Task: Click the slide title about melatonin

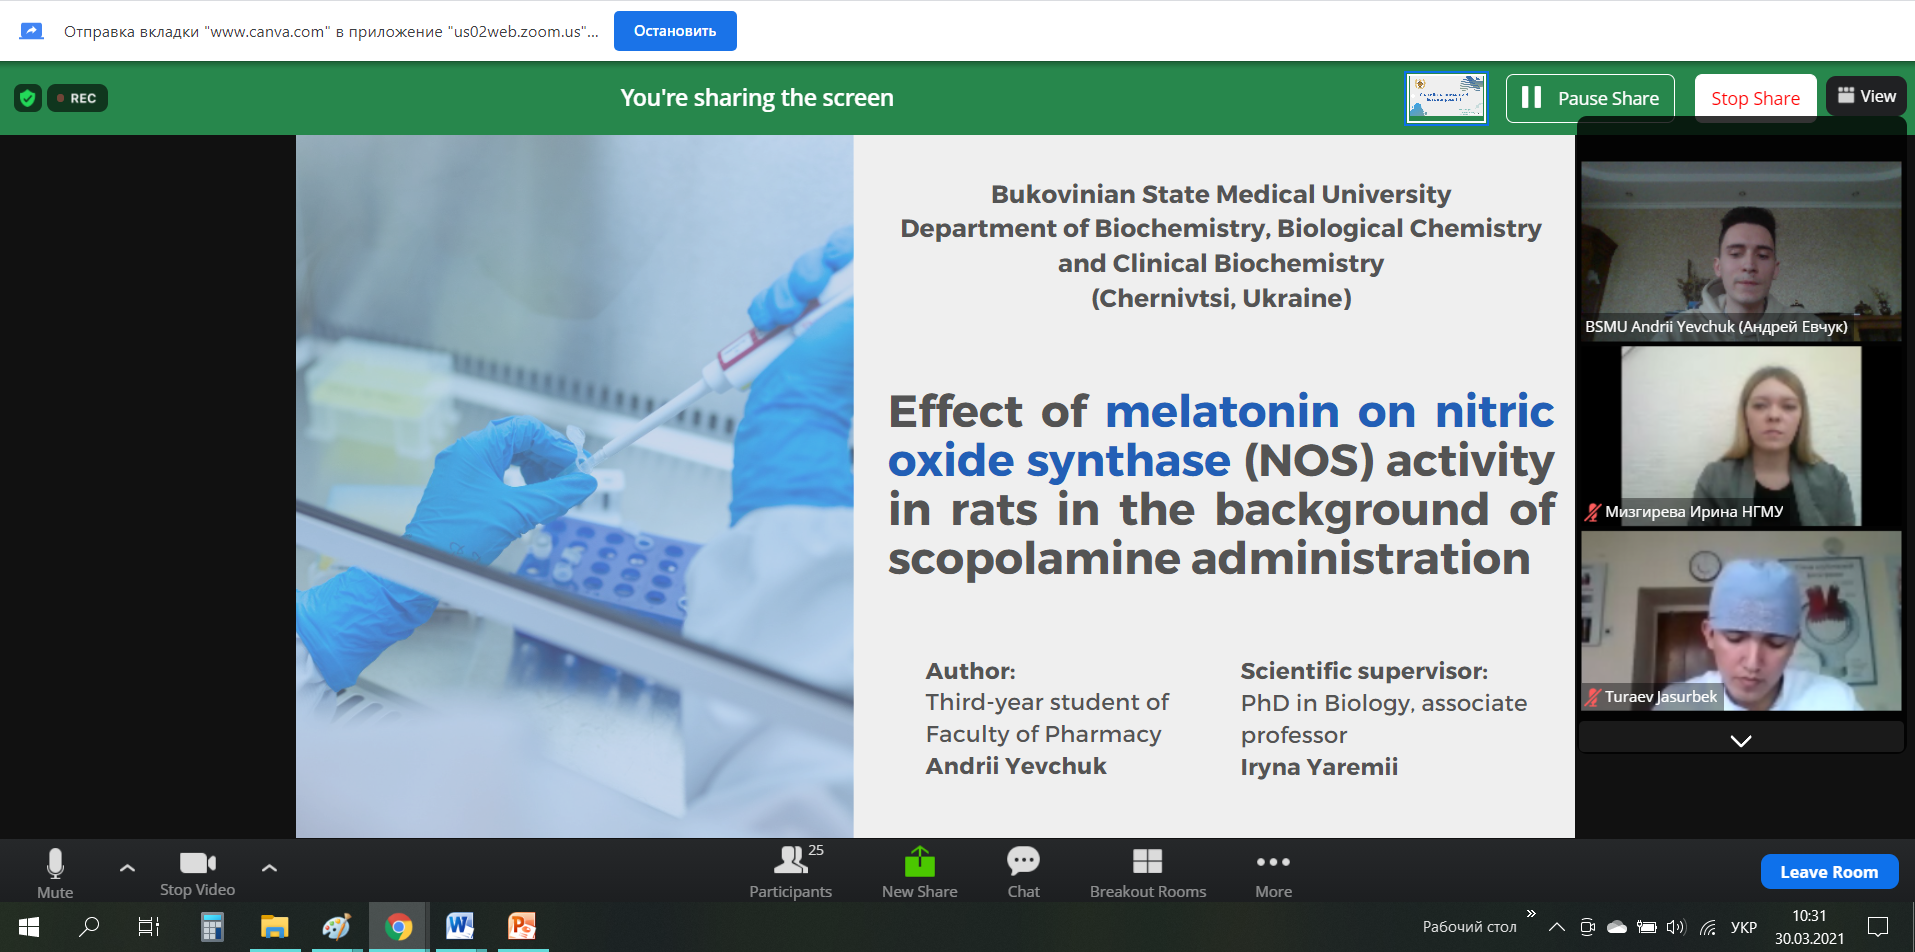Action: 1221,485
